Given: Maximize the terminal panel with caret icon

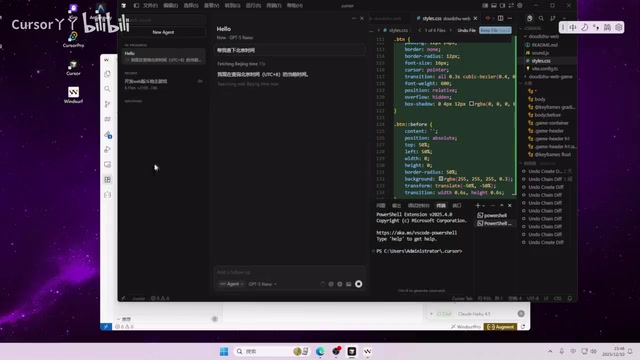Looking at the screenshot, I should click(502, 205).
